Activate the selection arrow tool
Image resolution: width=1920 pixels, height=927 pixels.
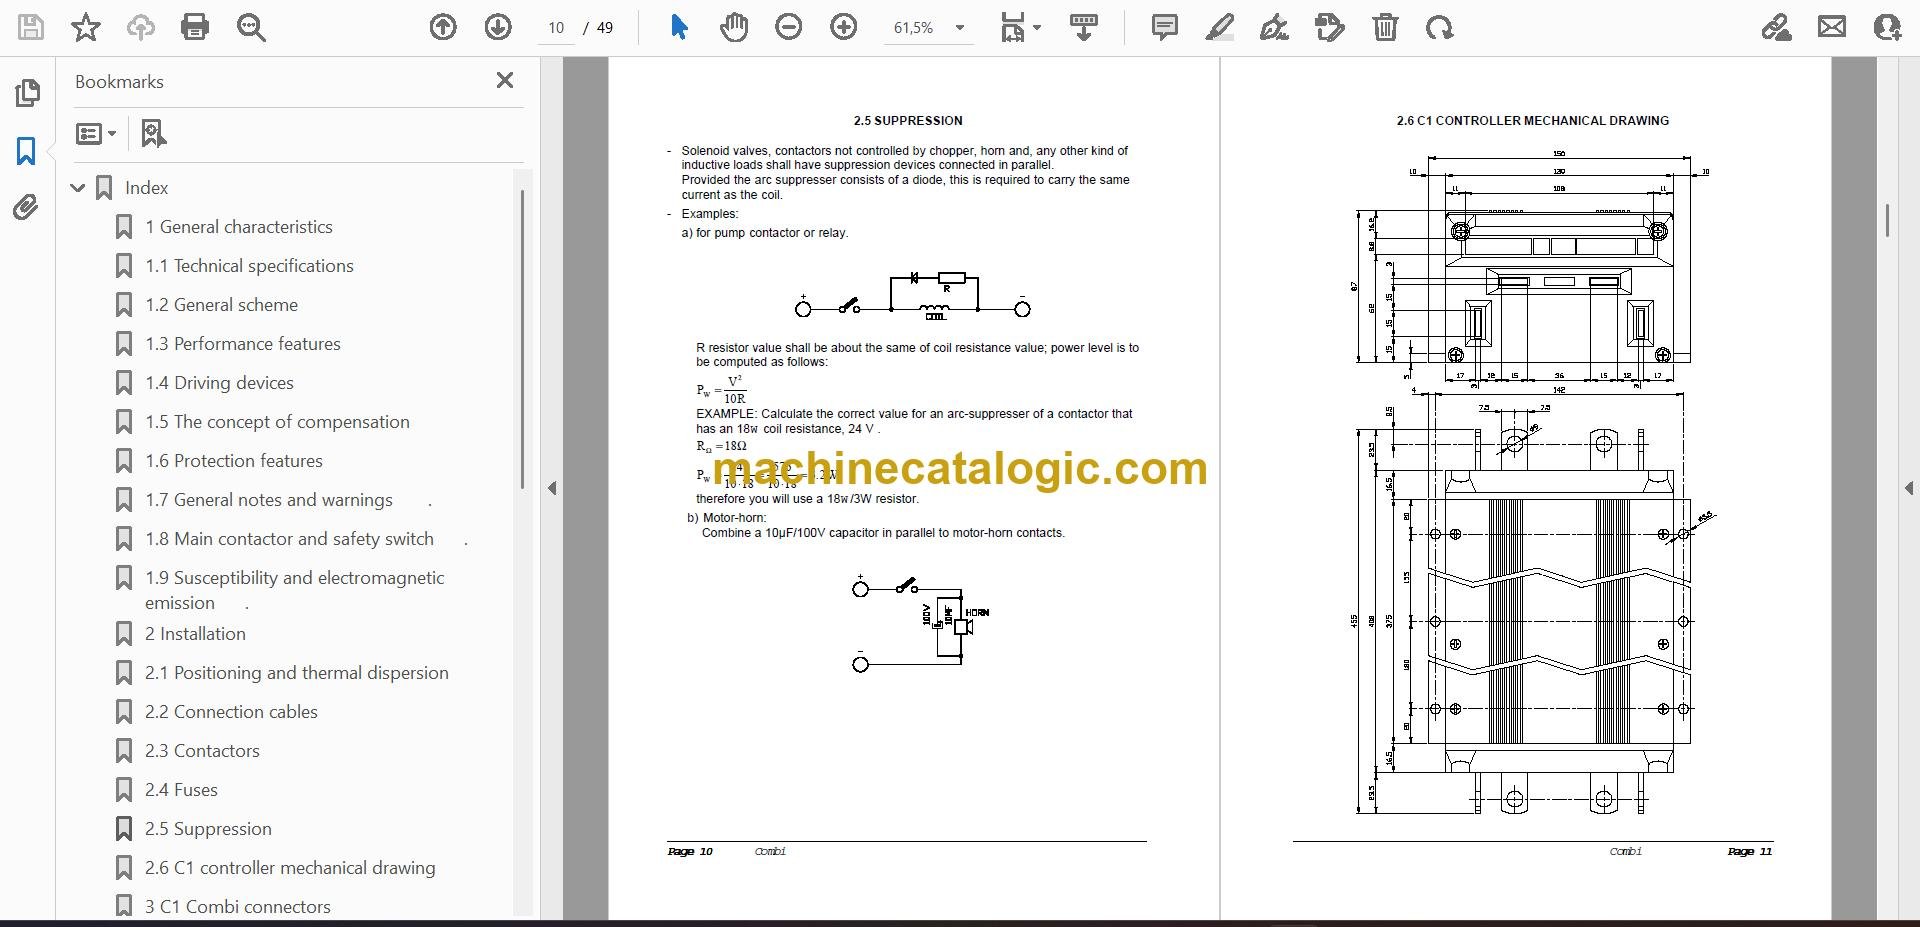coord(679,27)
